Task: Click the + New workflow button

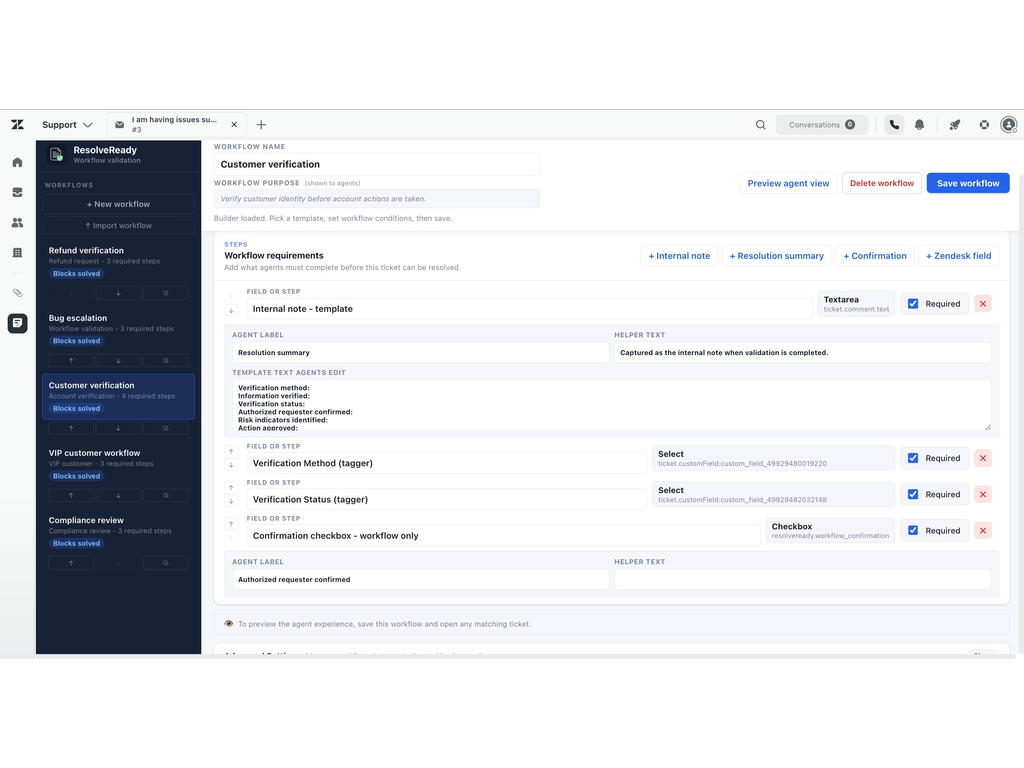Action: tap(118, 204)
